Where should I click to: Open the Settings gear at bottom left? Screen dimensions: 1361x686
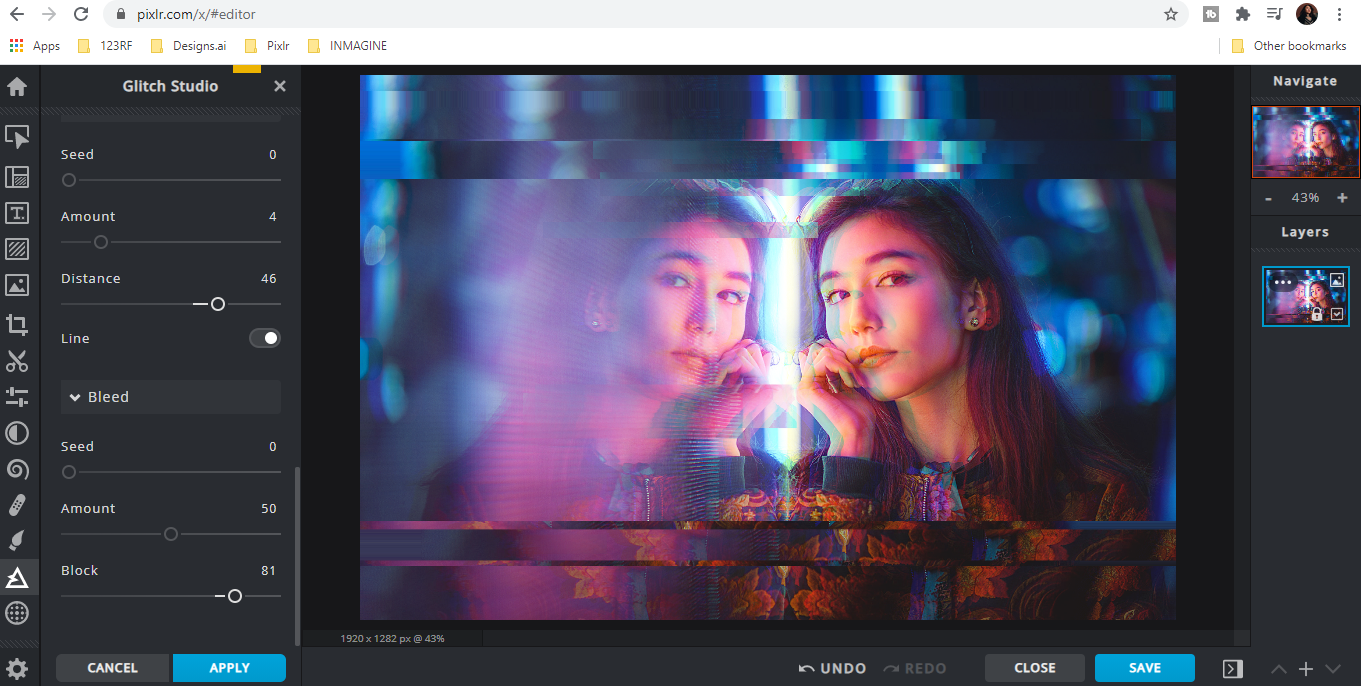coord(17,668)
